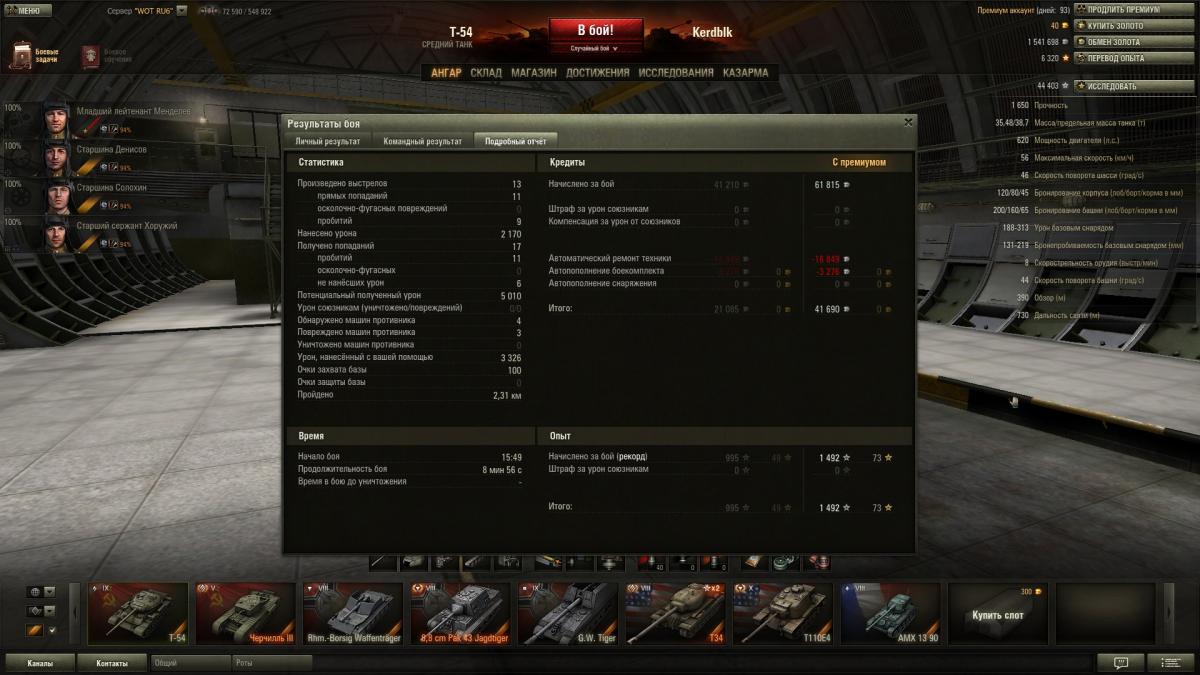Viewport: 1200px width, 675px height.
Task: Click skill icon beside Денисов 94%
Action: 113,168
